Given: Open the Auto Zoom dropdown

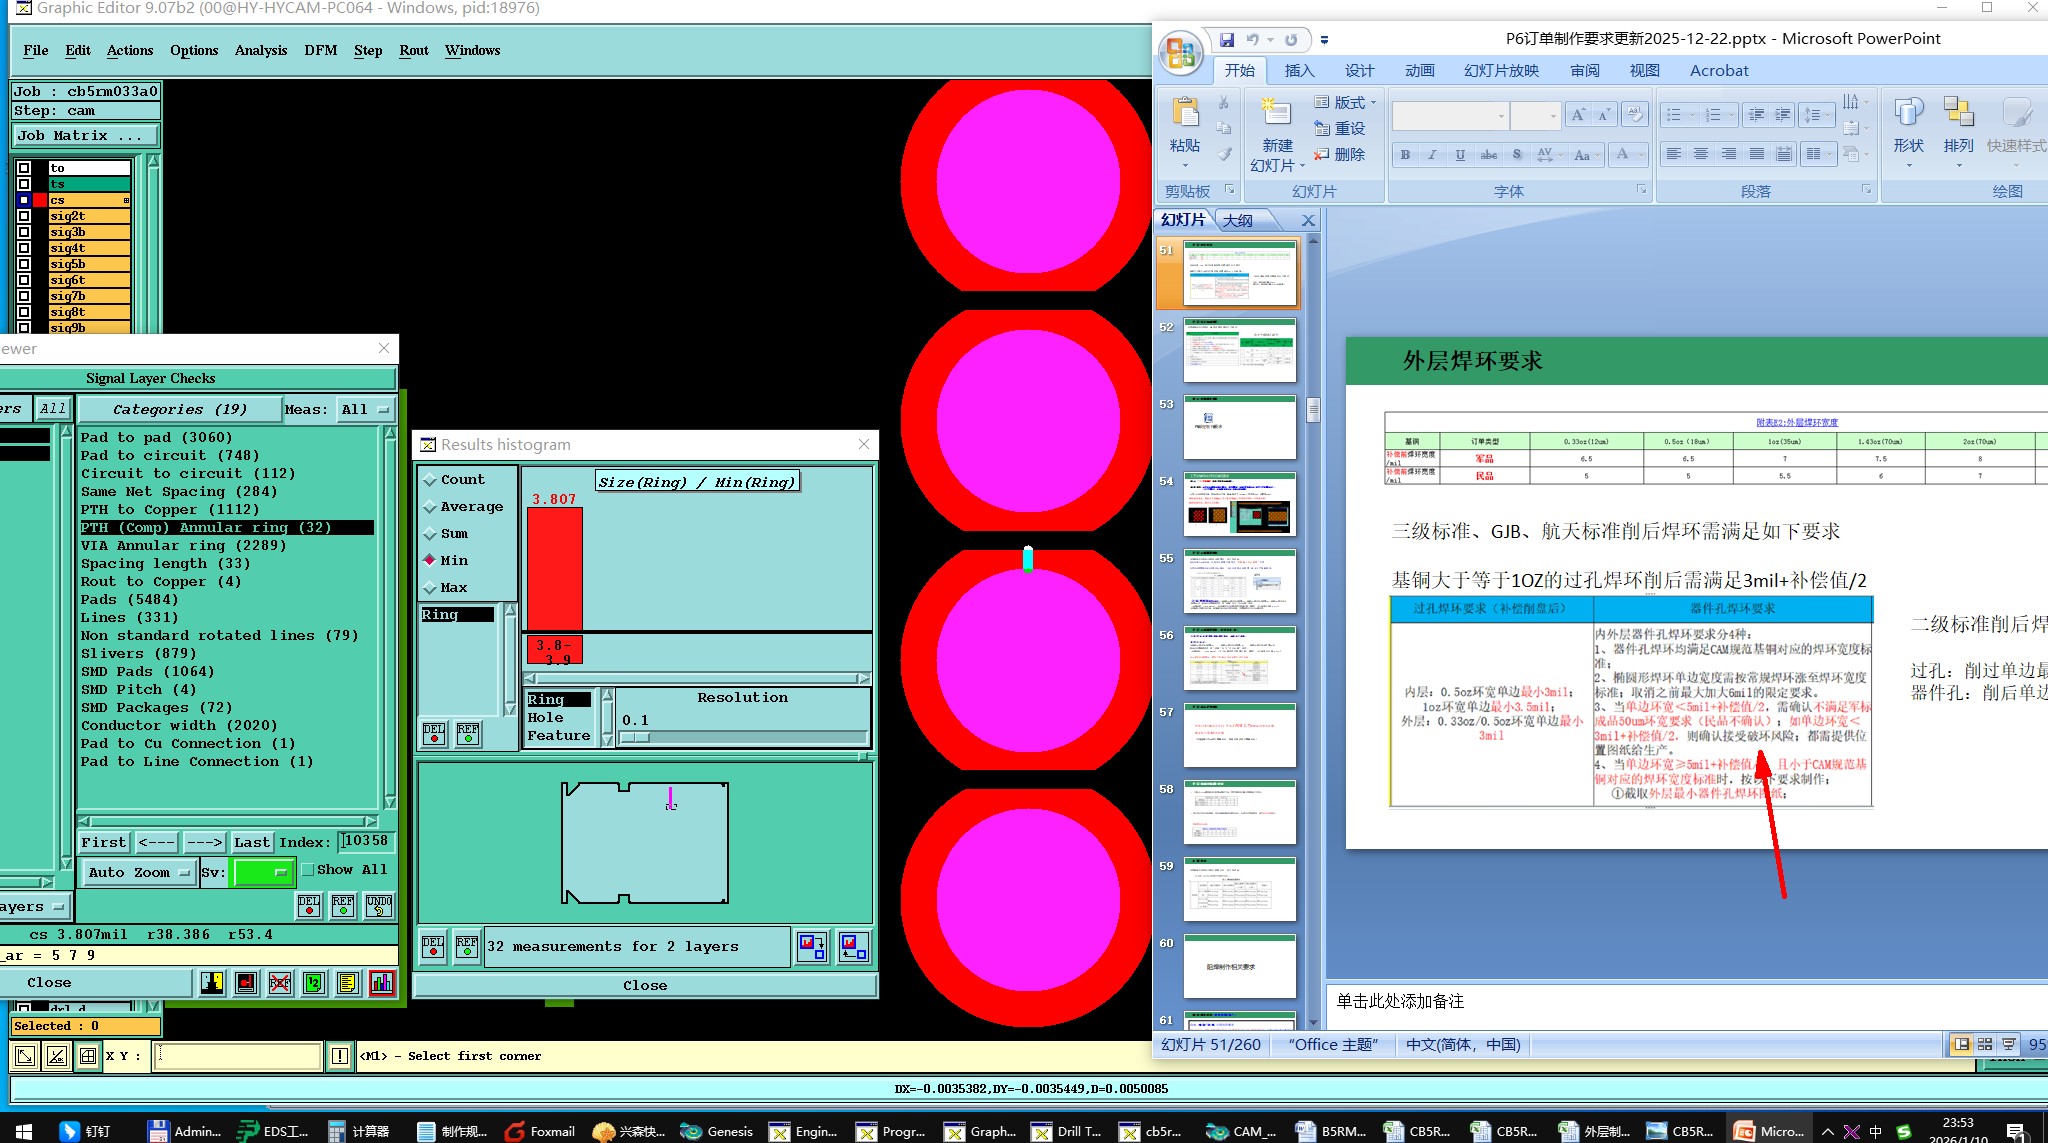Looking at the screenshot, I should click(x=138, y=872).
